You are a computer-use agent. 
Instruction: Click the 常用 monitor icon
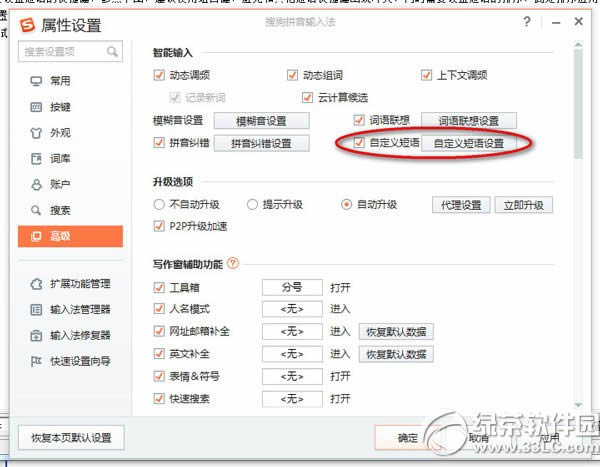click(x=36, y=81)
